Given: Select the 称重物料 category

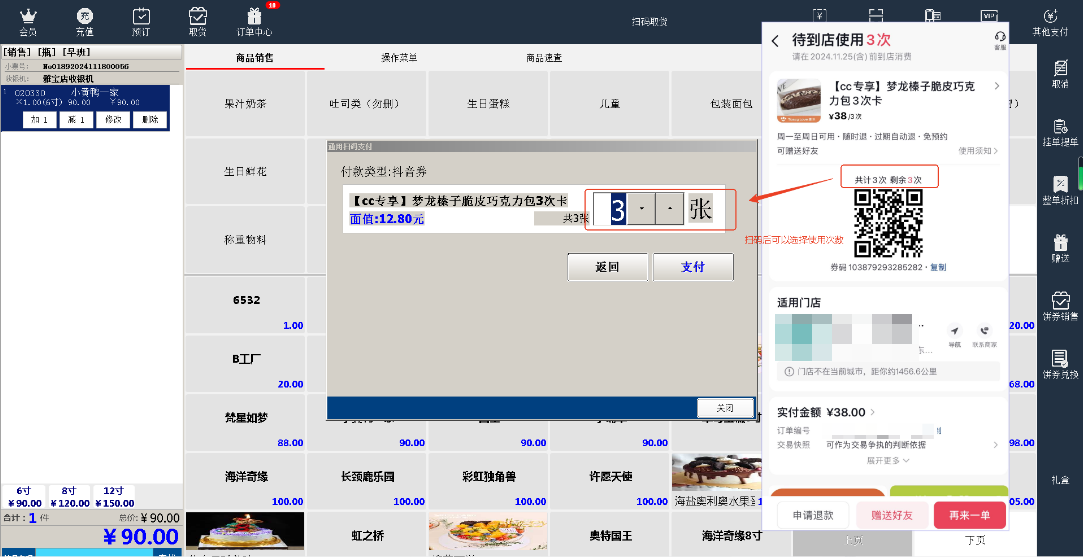Looking at the screenshot, I should [245, 239].
